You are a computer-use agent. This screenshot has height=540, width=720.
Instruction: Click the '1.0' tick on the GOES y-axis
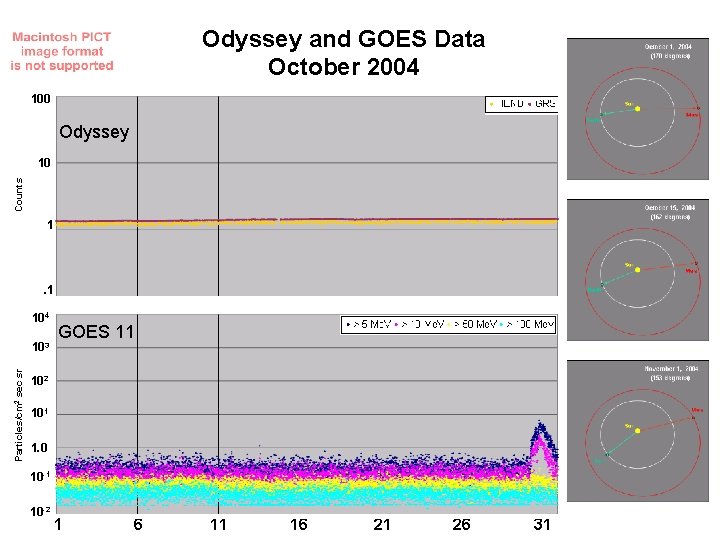coord(40,448)
